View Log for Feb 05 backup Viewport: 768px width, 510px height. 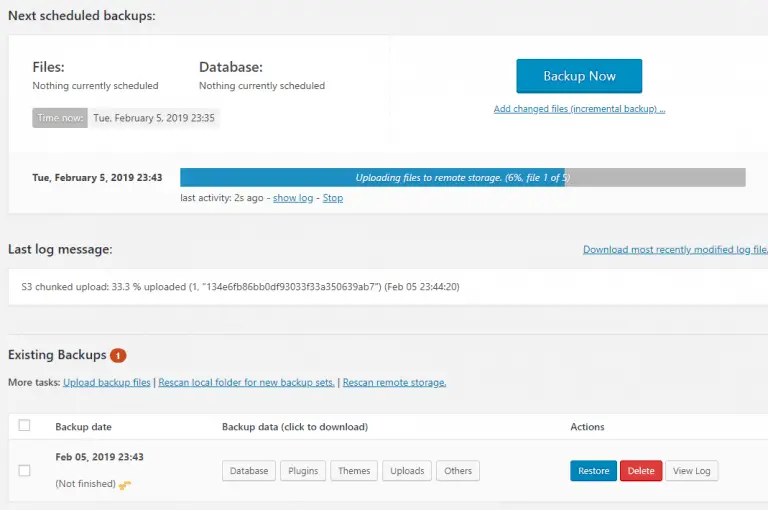coord(692,471)
